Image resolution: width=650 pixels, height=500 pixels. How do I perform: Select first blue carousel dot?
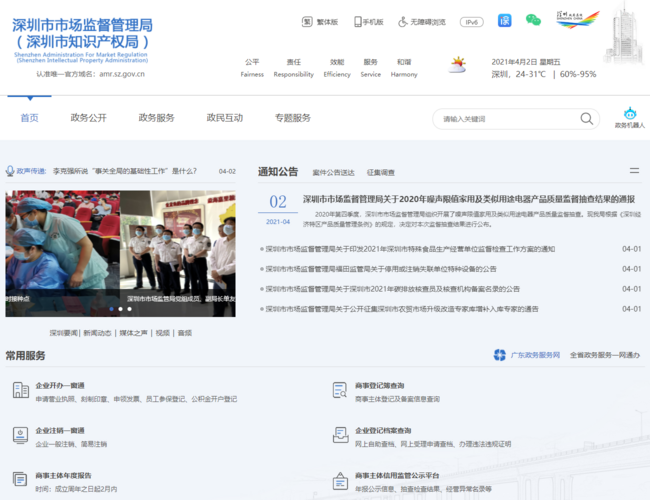112,309
